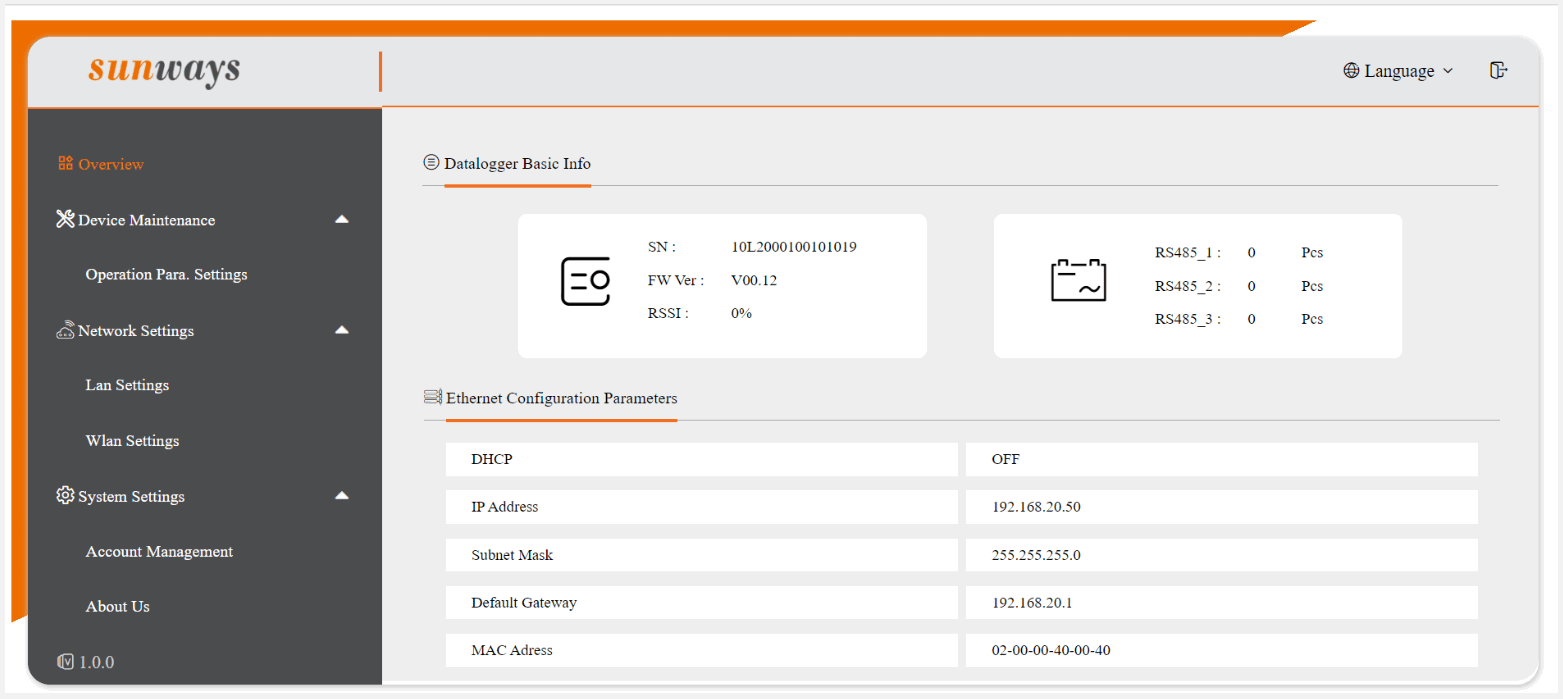Click the RS485 battery device icon
The height and width of the screenshot is (699, 1563).
pyautogui.click(x=1078, y=281)
